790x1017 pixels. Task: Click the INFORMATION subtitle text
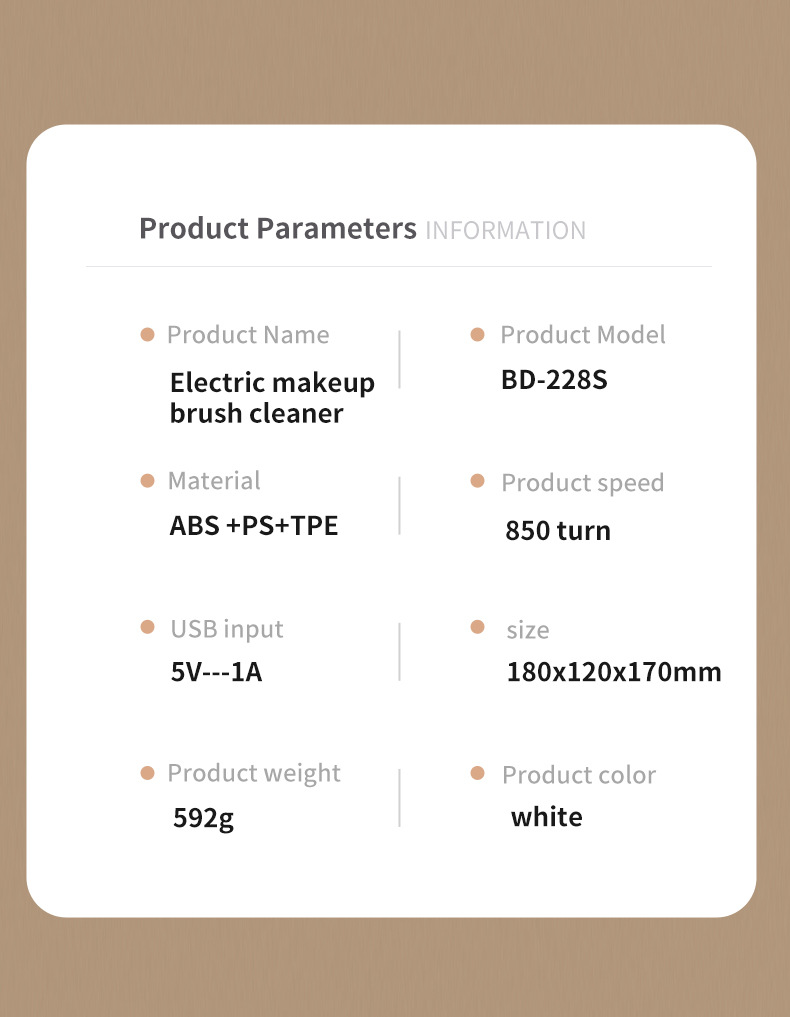point(505,231)
